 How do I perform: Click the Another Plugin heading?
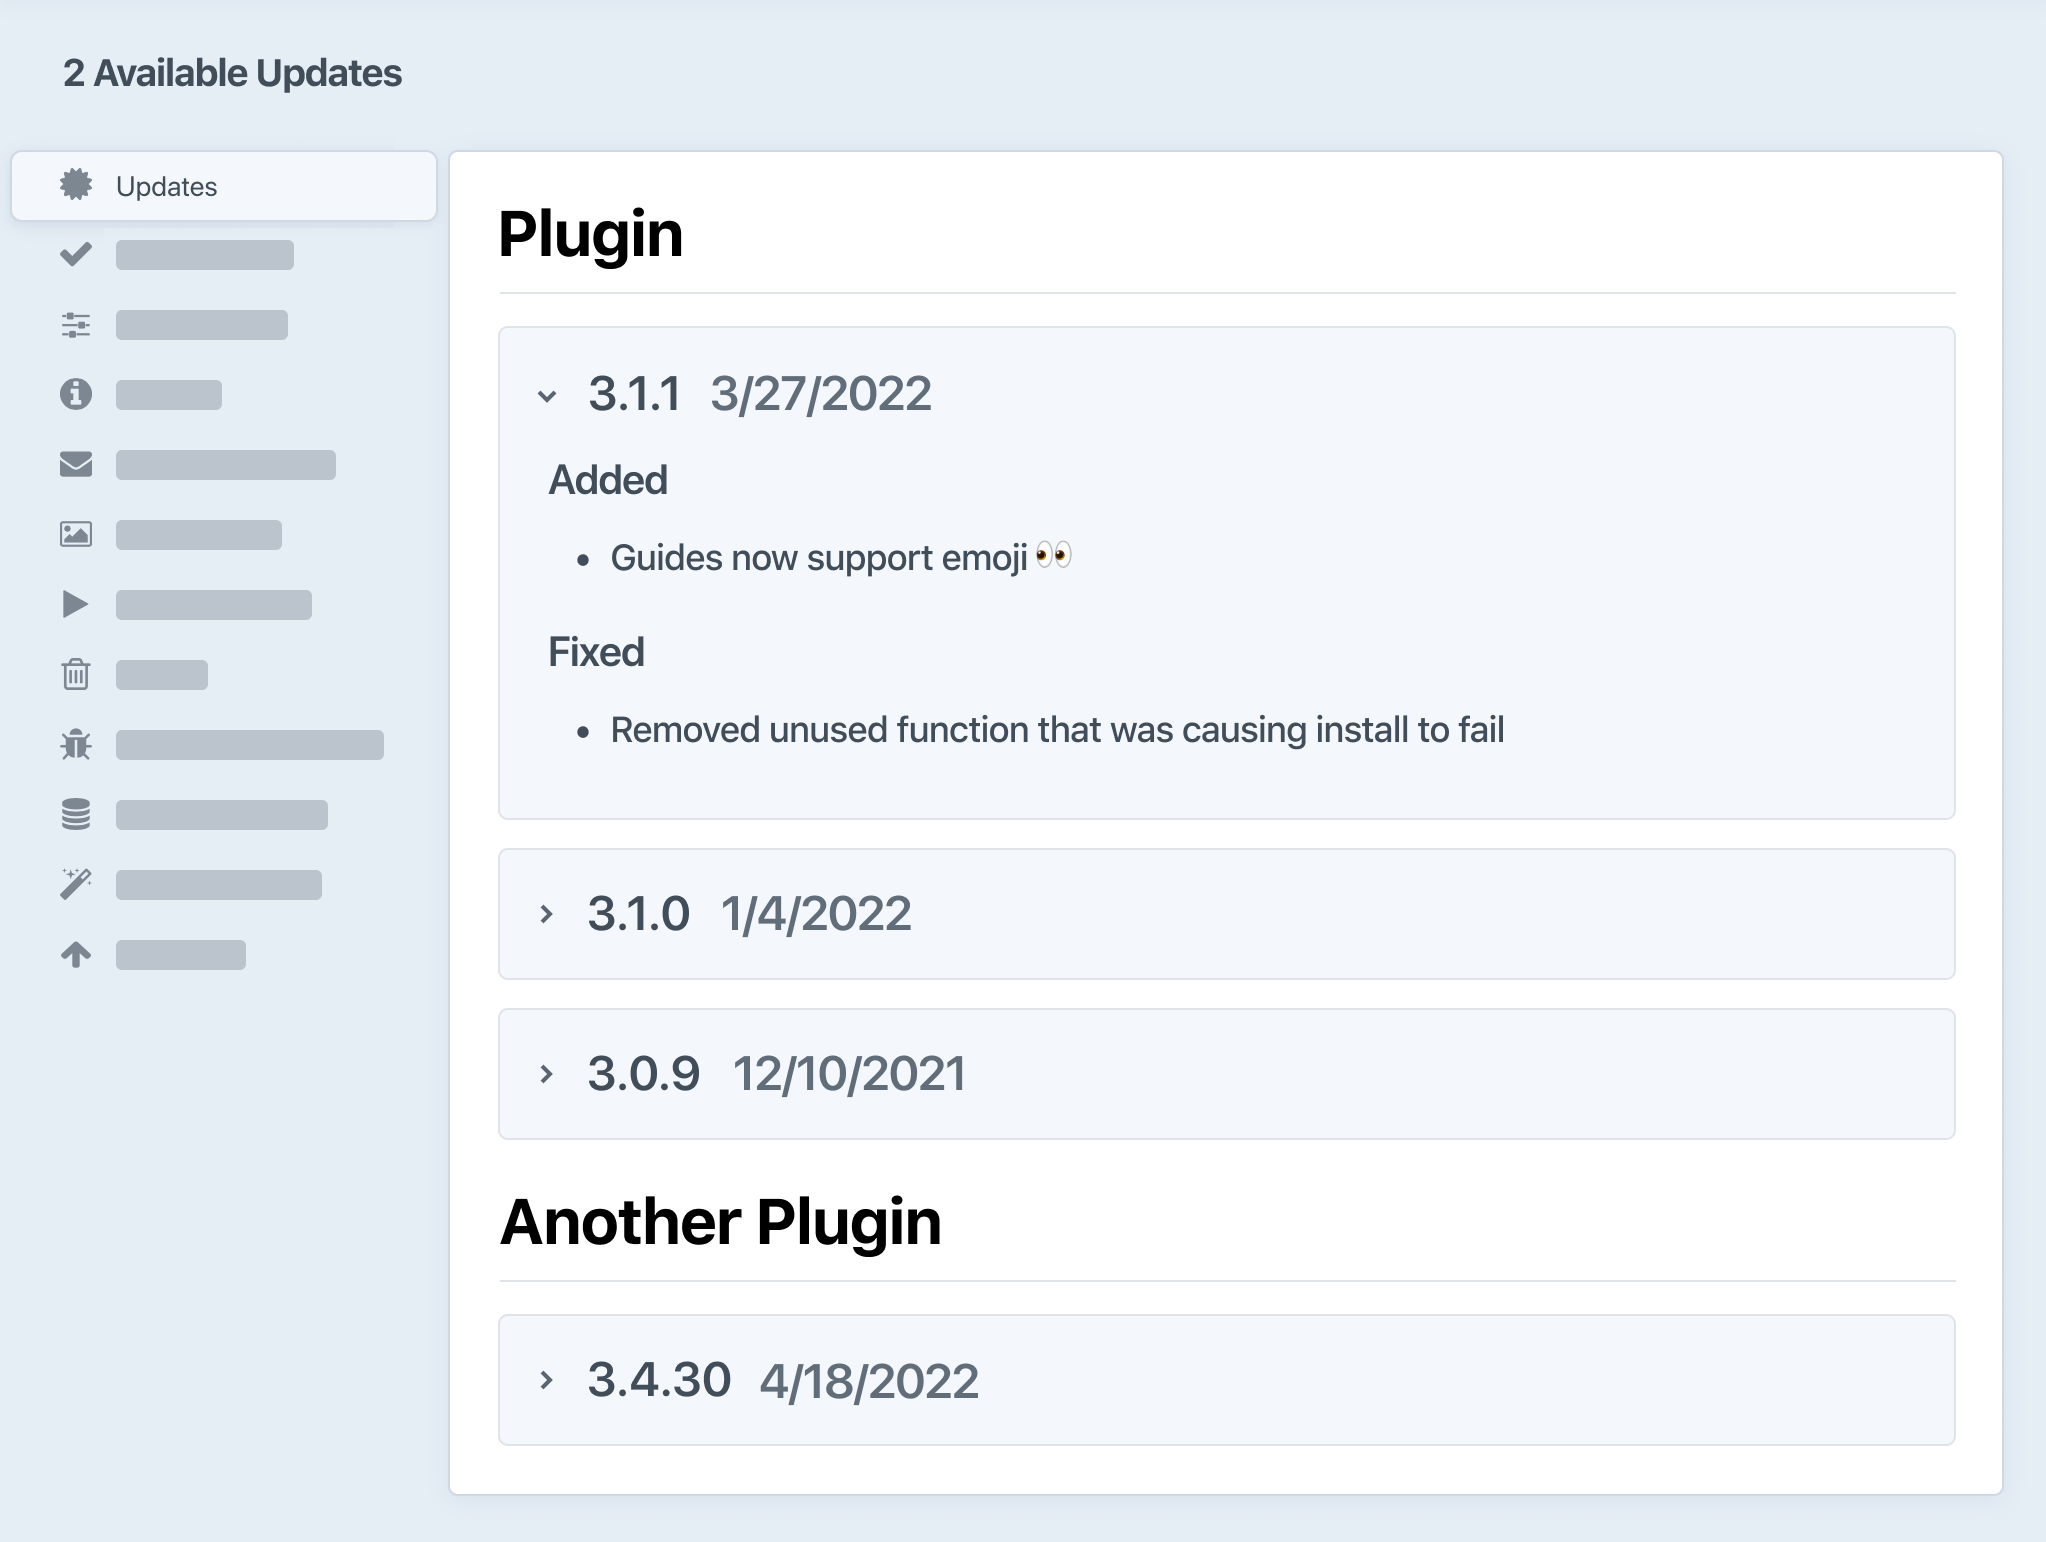click(722, 1221)
